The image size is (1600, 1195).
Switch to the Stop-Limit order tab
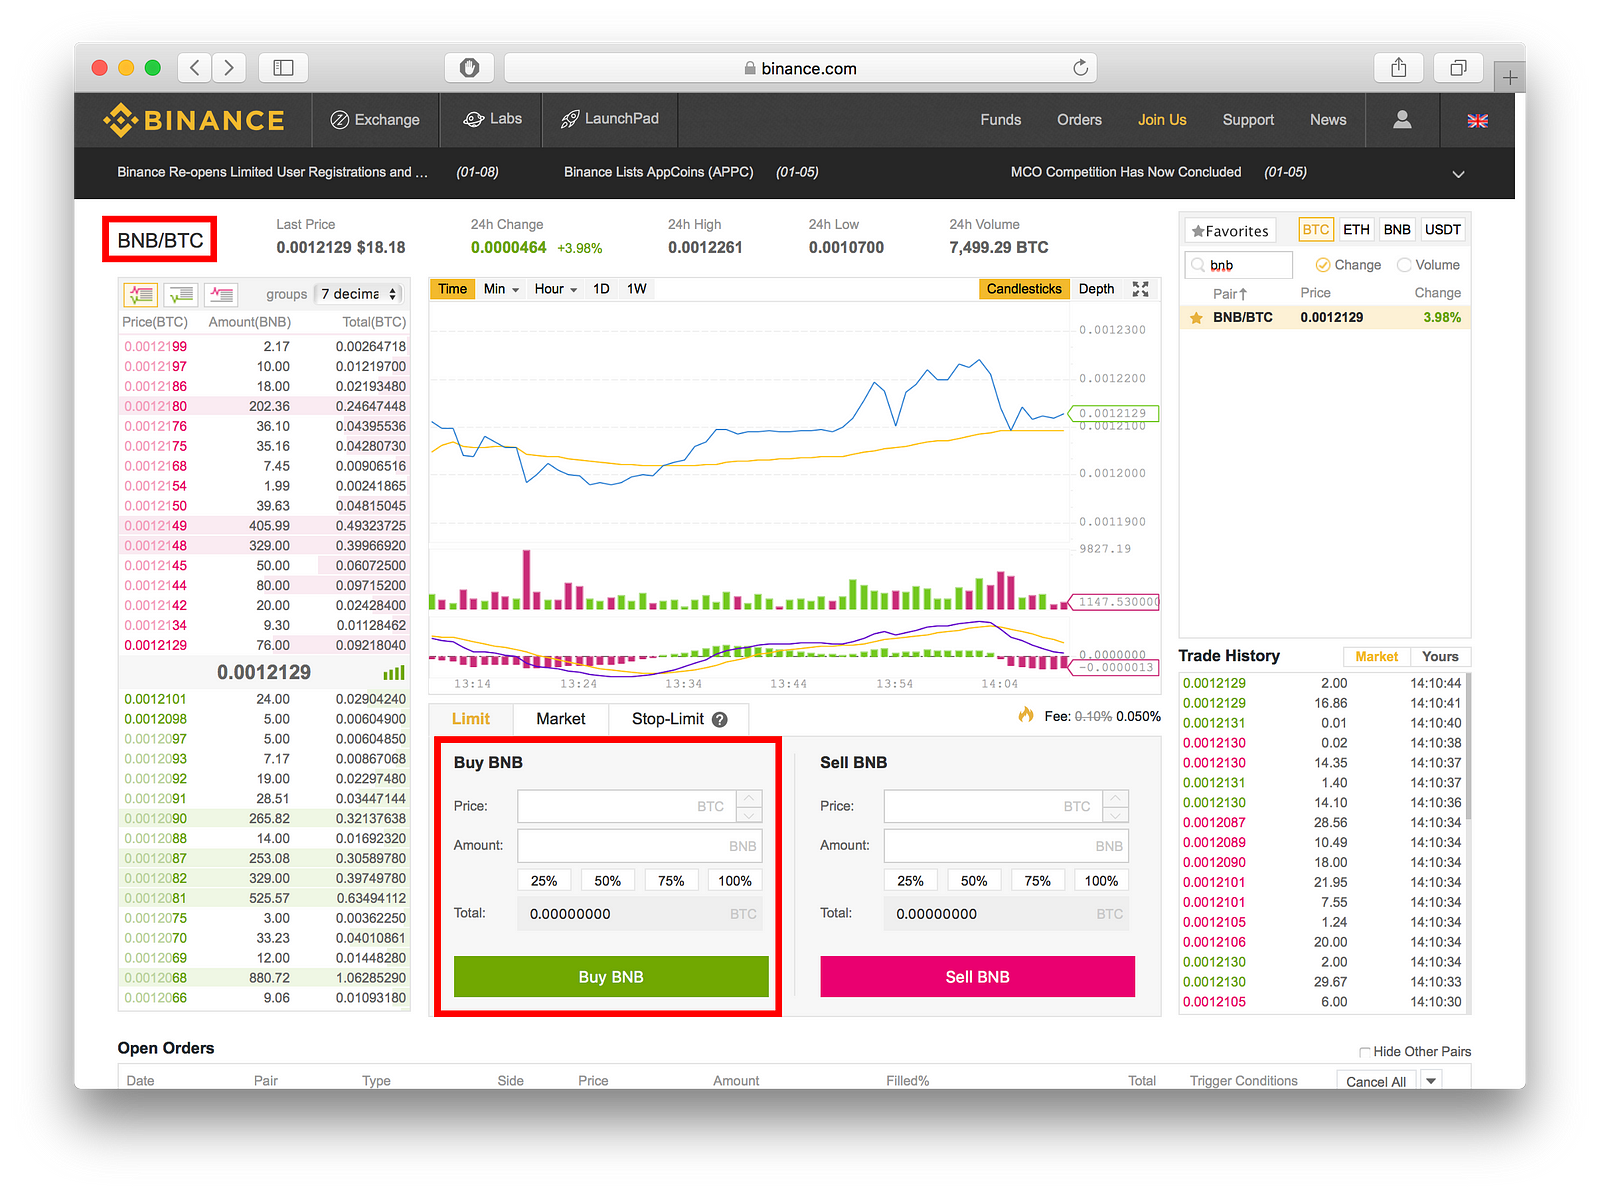(678, 719)
